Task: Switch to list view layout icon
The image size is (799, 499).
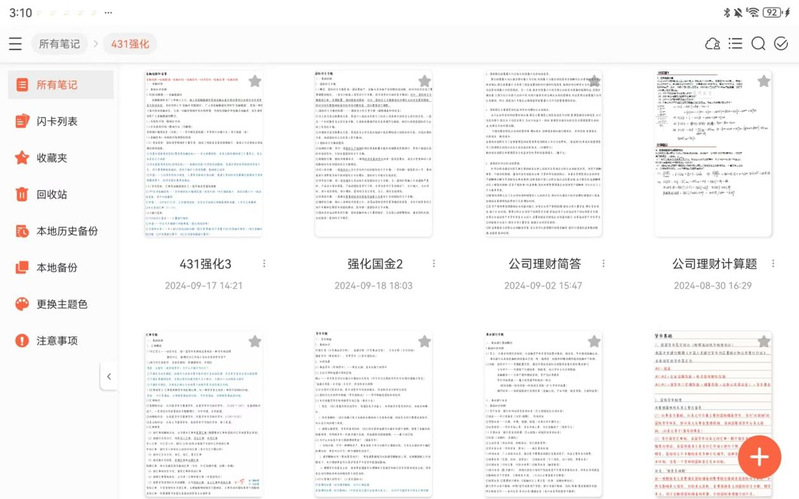Action: [x=736, y=44]
